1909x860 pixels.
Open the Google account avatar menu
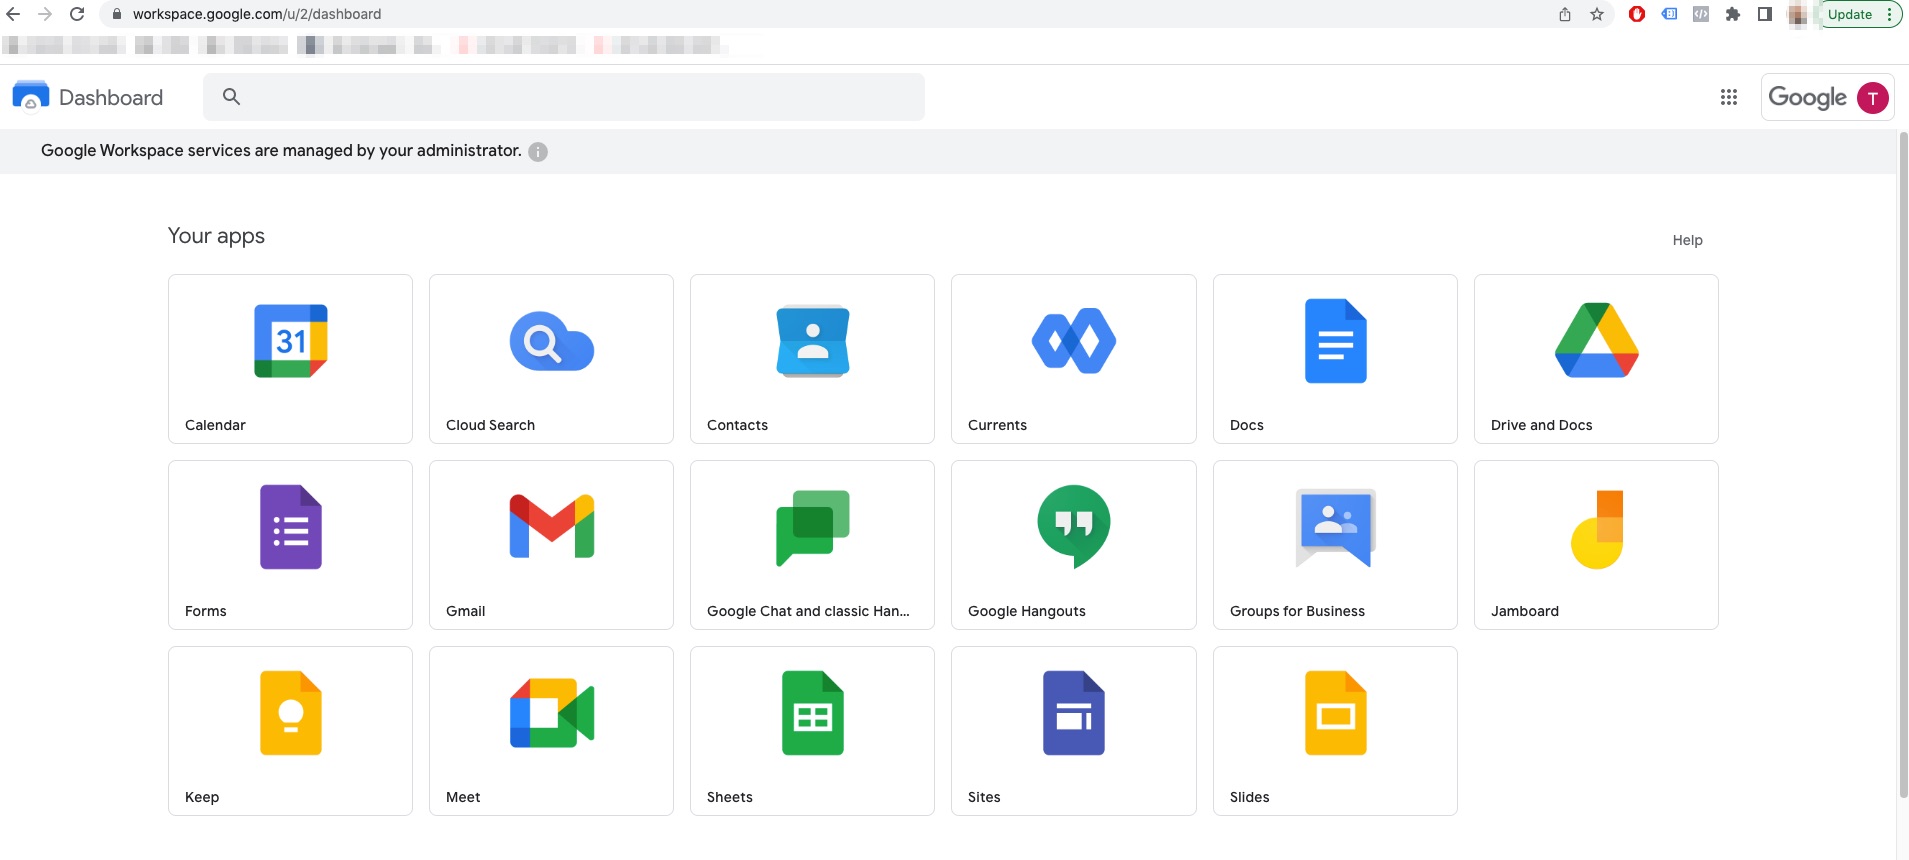tap(1872, 98)
